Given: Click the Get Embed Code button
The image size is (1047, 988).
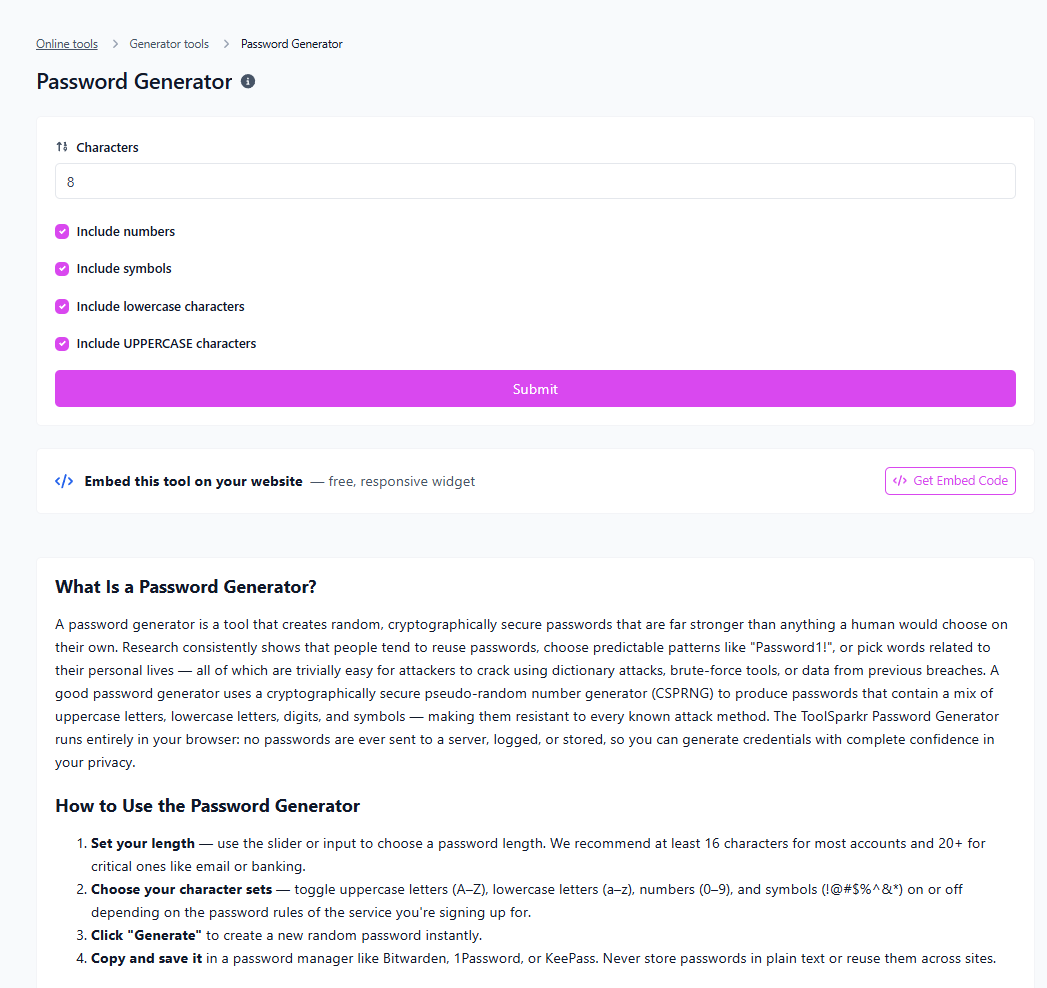Looking at the screenshot, I should (x=950, y=481).
